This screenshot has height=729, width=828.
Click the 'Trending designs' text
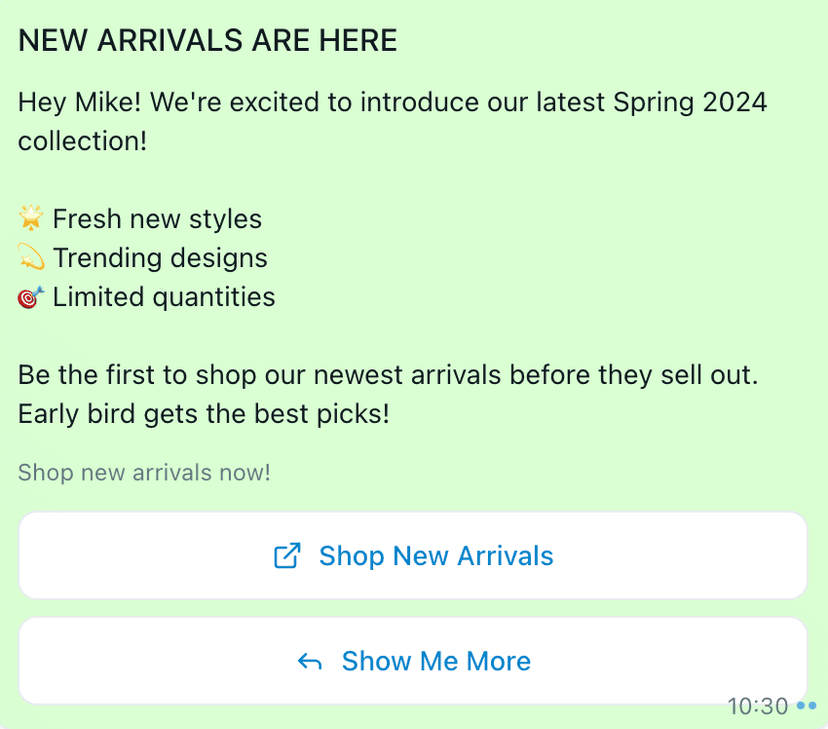tap(160, 258)
